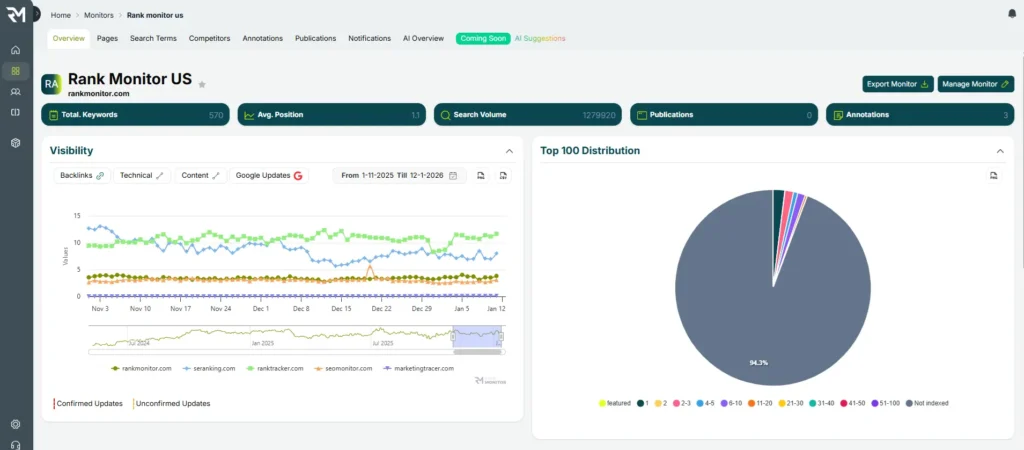This screenshot has width=1024, height=450.
Task: Click the home icon in the sidebar
Action: [x=15, y=50]
